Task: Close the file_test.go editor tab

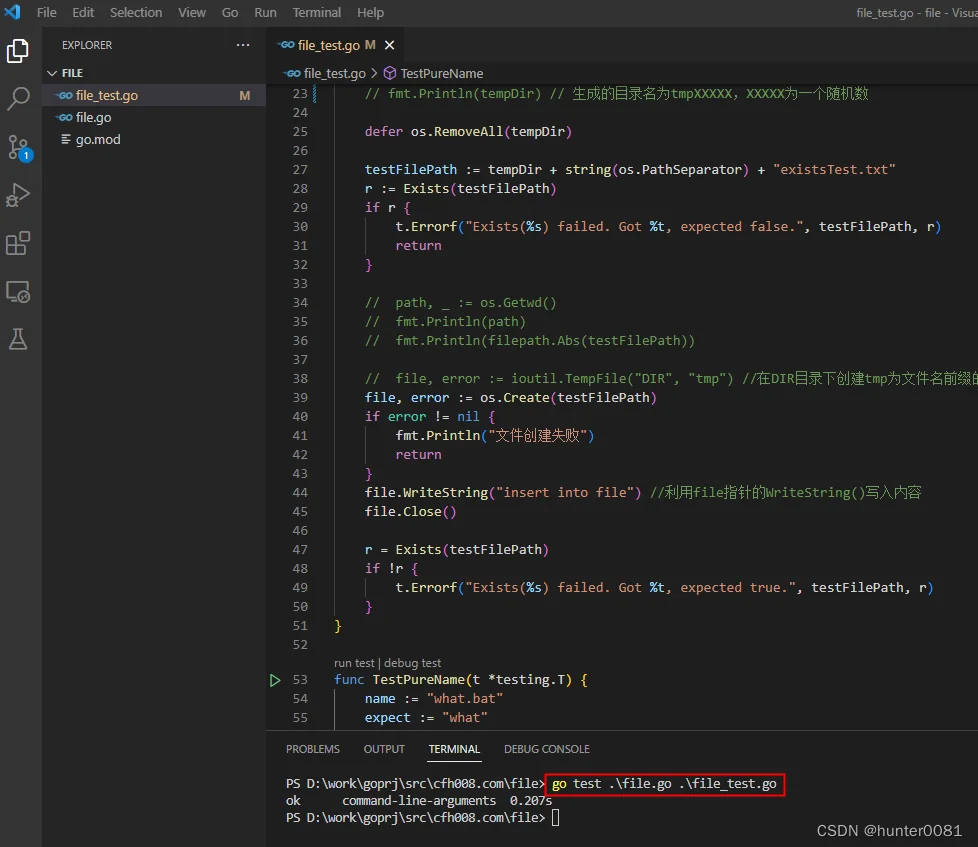Action: click(389, 45)
